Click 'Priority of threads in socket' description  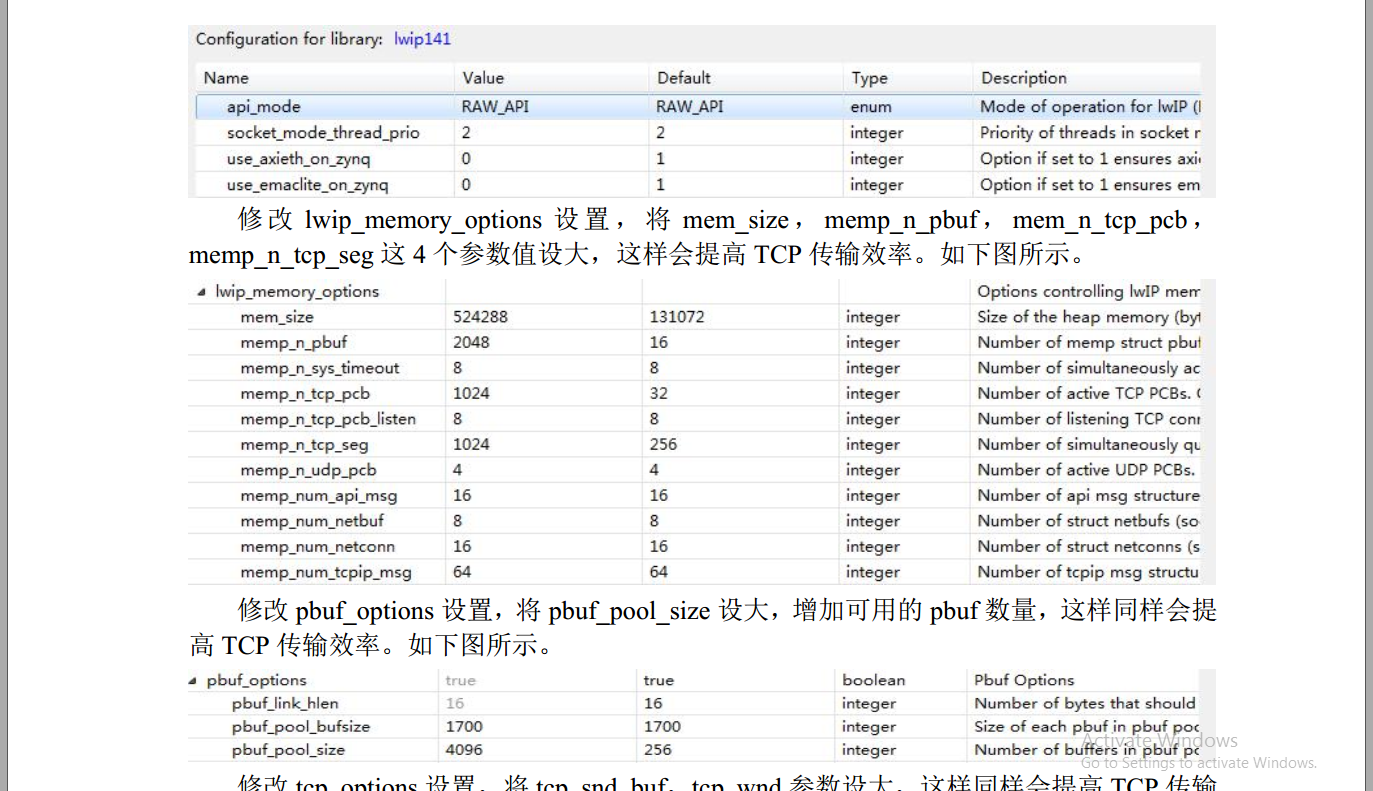pos(1091,133)
